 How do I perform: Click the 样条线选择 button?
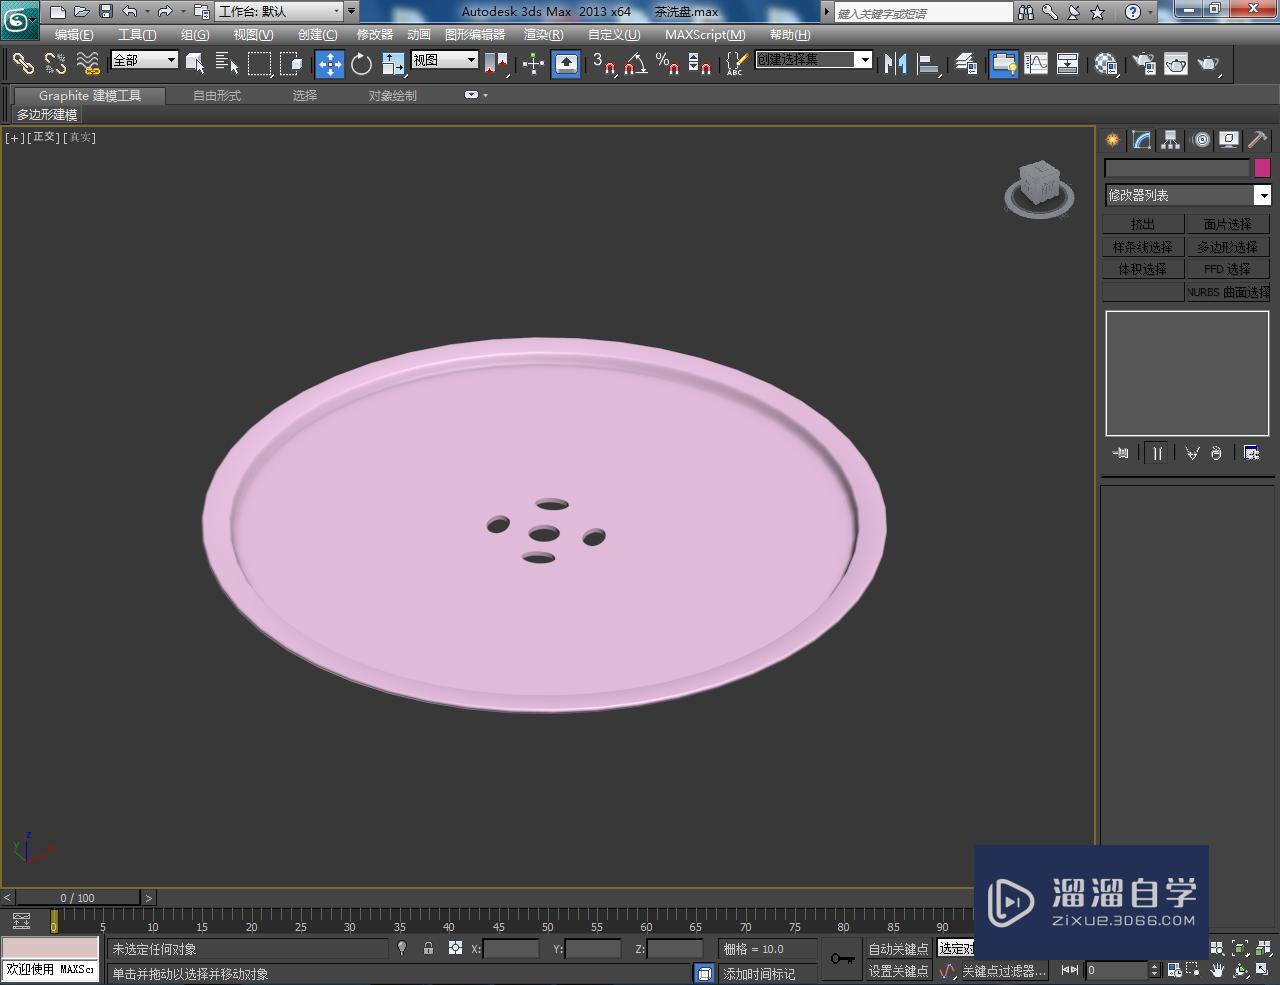coord(1143,247)
